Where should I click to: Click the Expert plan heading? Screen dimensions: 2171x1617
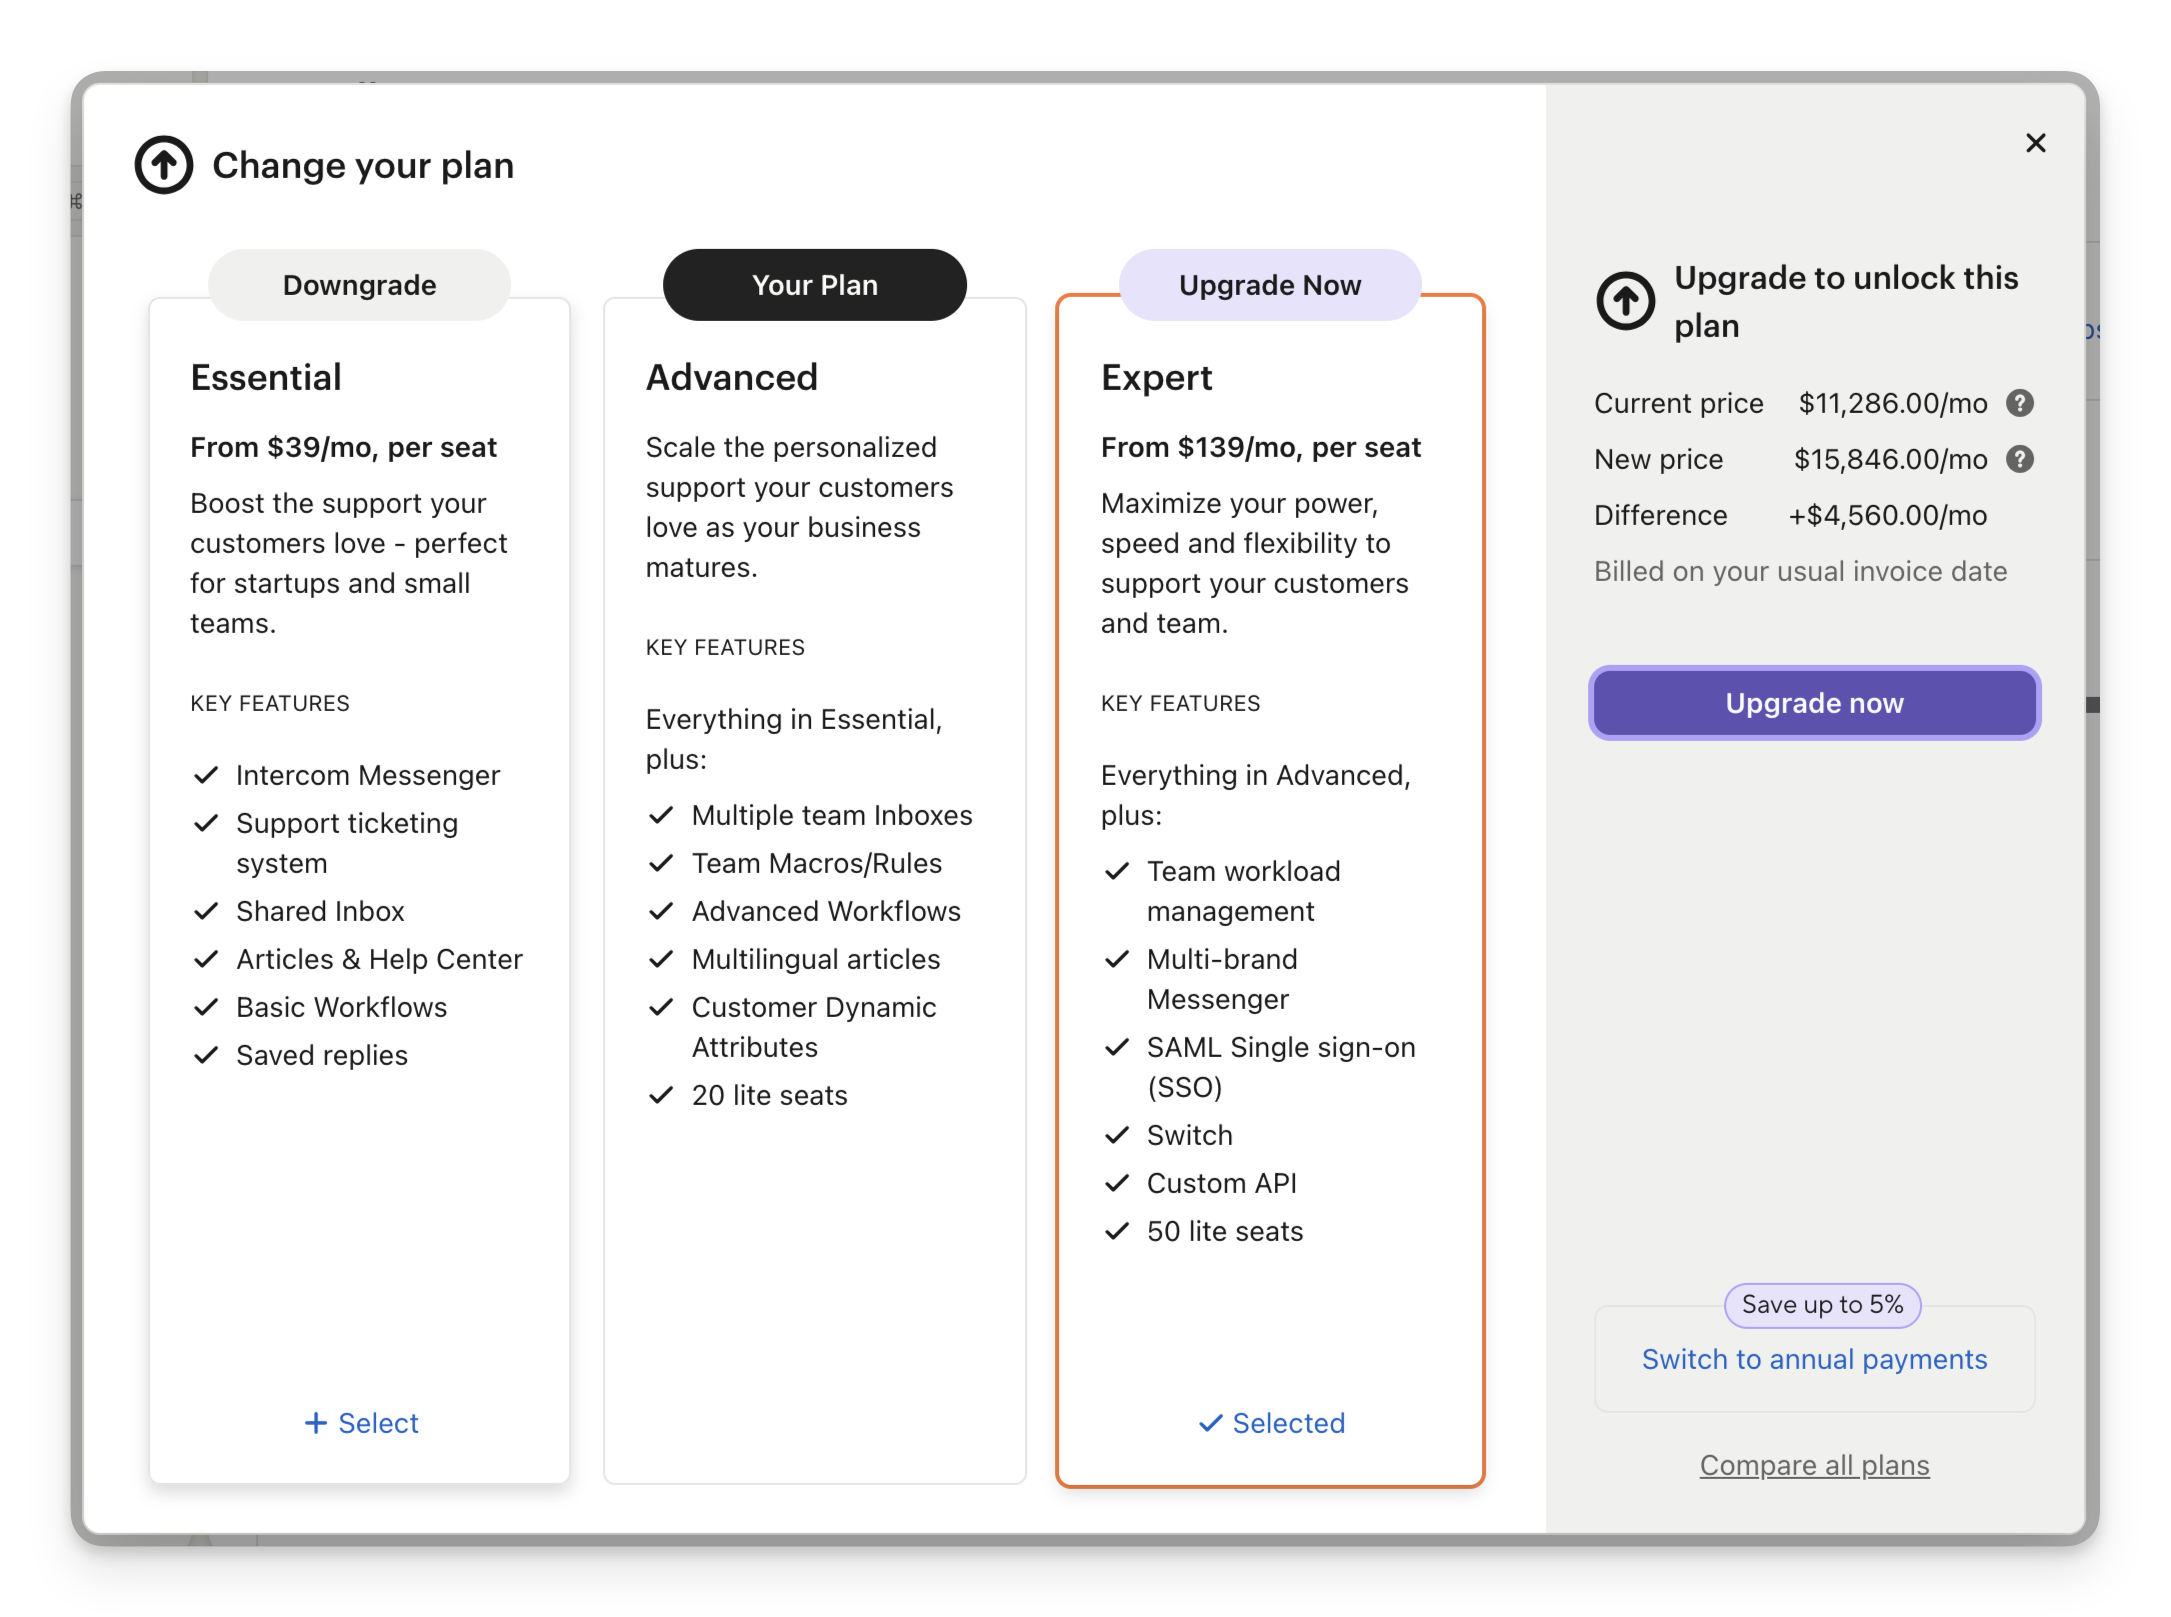pos(1156,377)
